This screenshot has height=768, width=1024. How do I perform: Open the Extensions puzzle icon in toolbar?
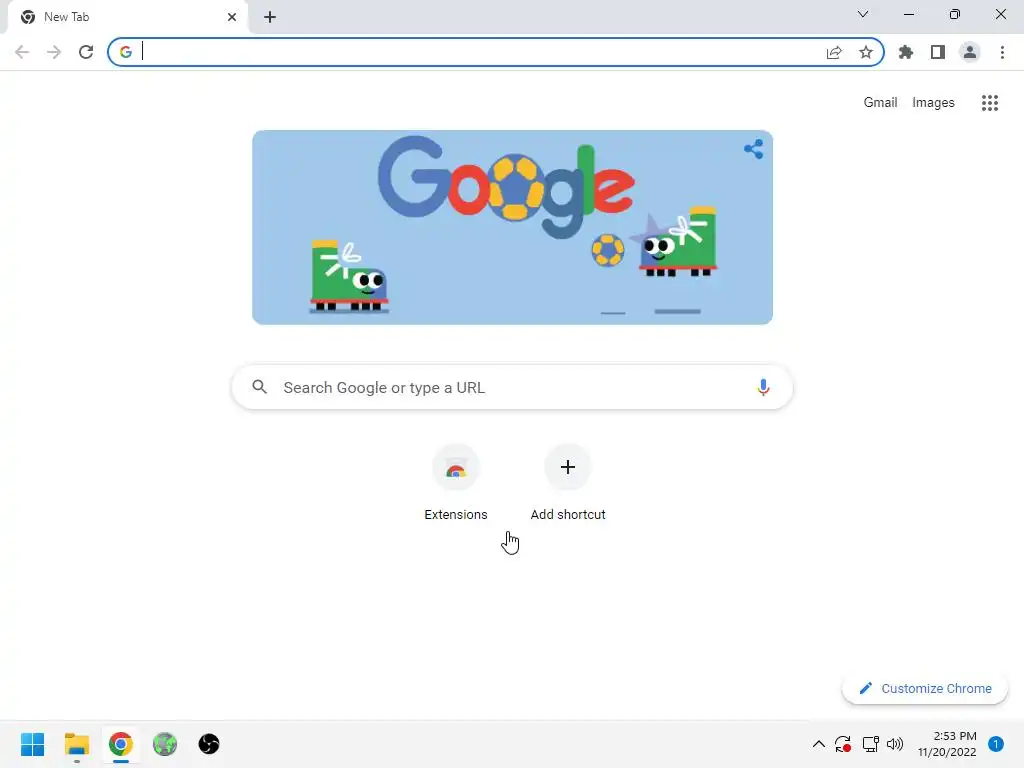pos(905,52)
